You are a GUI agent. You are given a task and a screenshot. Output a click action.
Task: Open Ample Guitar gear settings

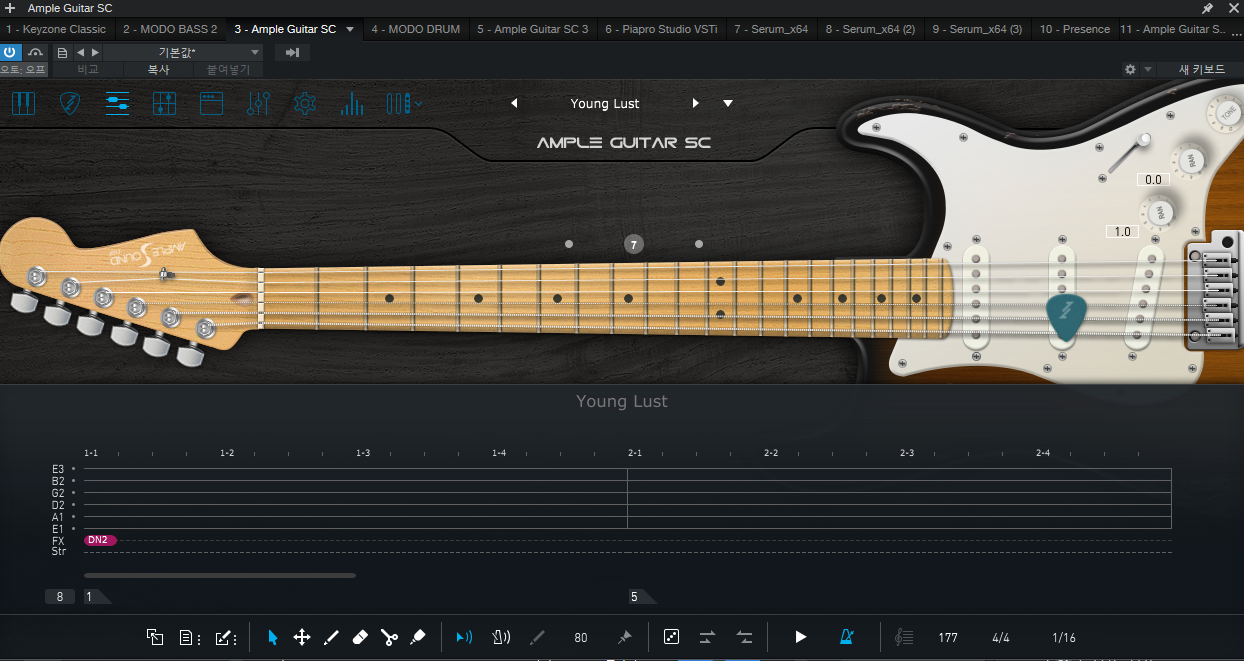305,103
